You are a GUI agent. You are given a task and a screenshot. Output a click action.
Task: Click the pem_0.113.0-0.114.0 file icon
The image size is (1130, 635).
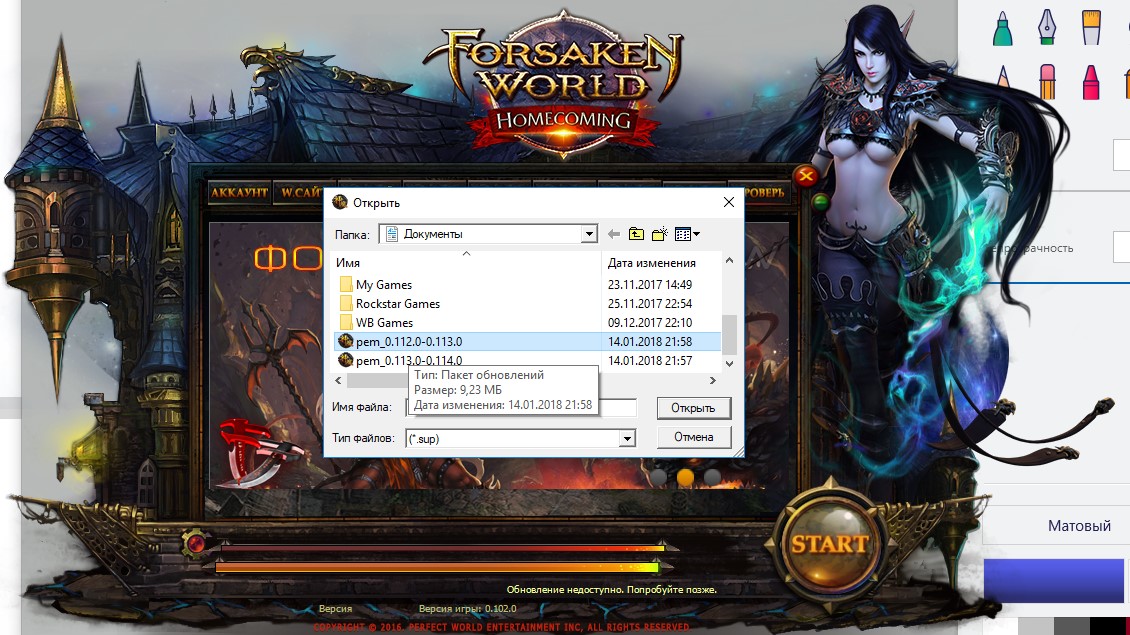[346, 360]
